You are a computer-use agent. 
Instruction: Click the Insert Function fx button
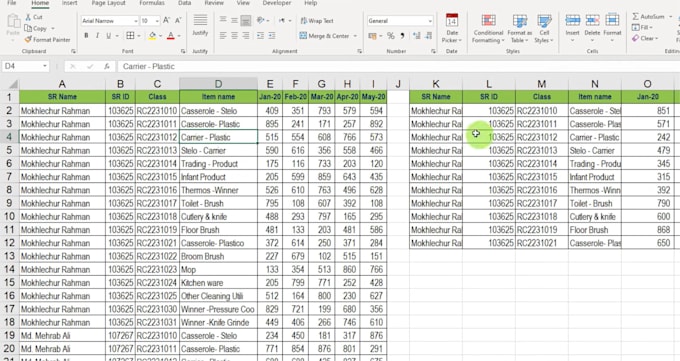pyautogui.click(x=106, y=66)
